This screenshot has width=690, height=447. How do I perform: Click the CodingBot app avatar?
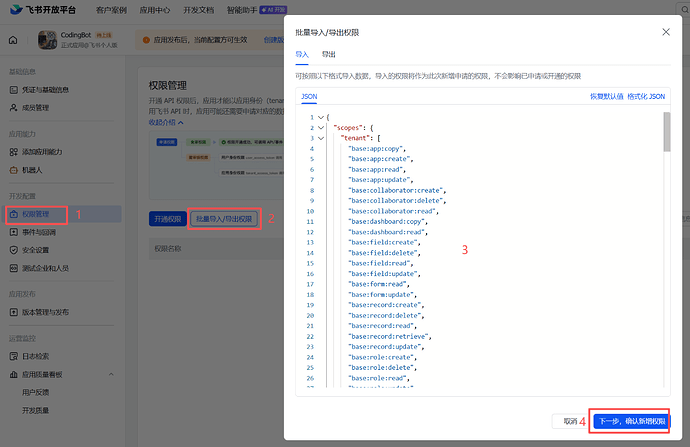[47, 40]
